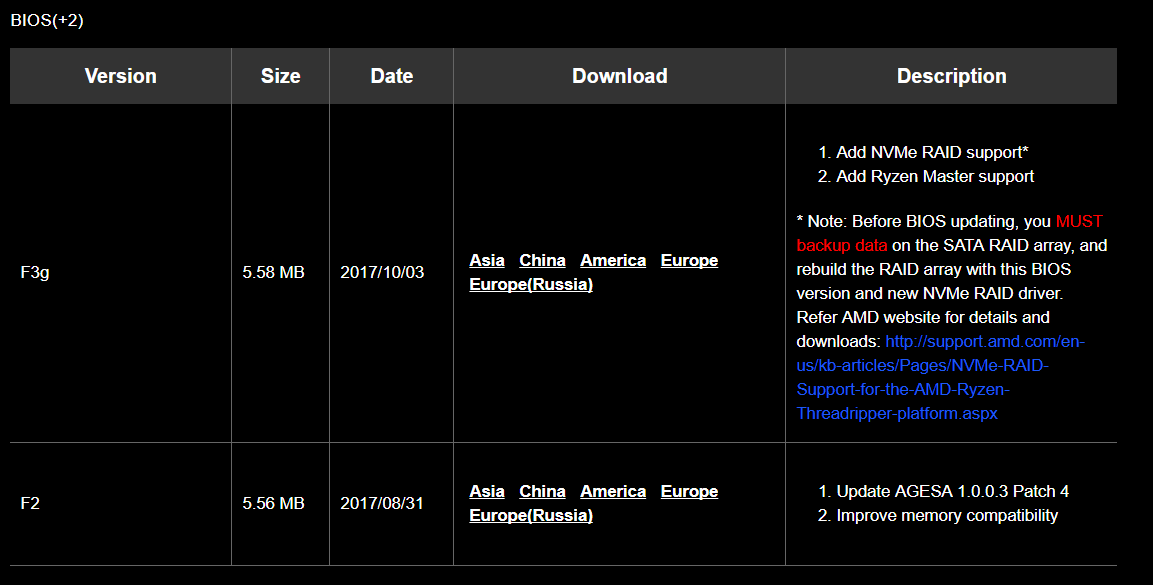Download F3g BIOS from China server
This screenshot has width=1153, height=585.
[542, 260]
